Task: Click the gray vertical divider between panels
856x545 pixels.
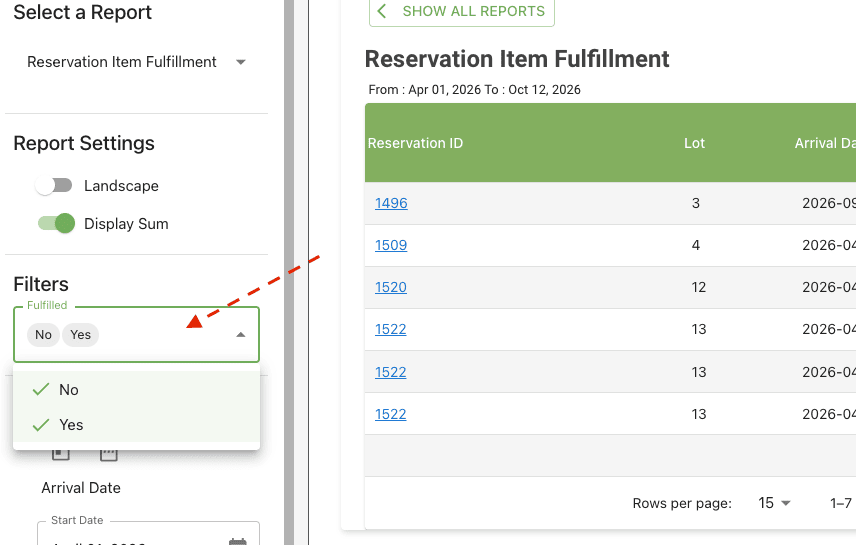Action: pyautogui.click(x=289, y=272)
